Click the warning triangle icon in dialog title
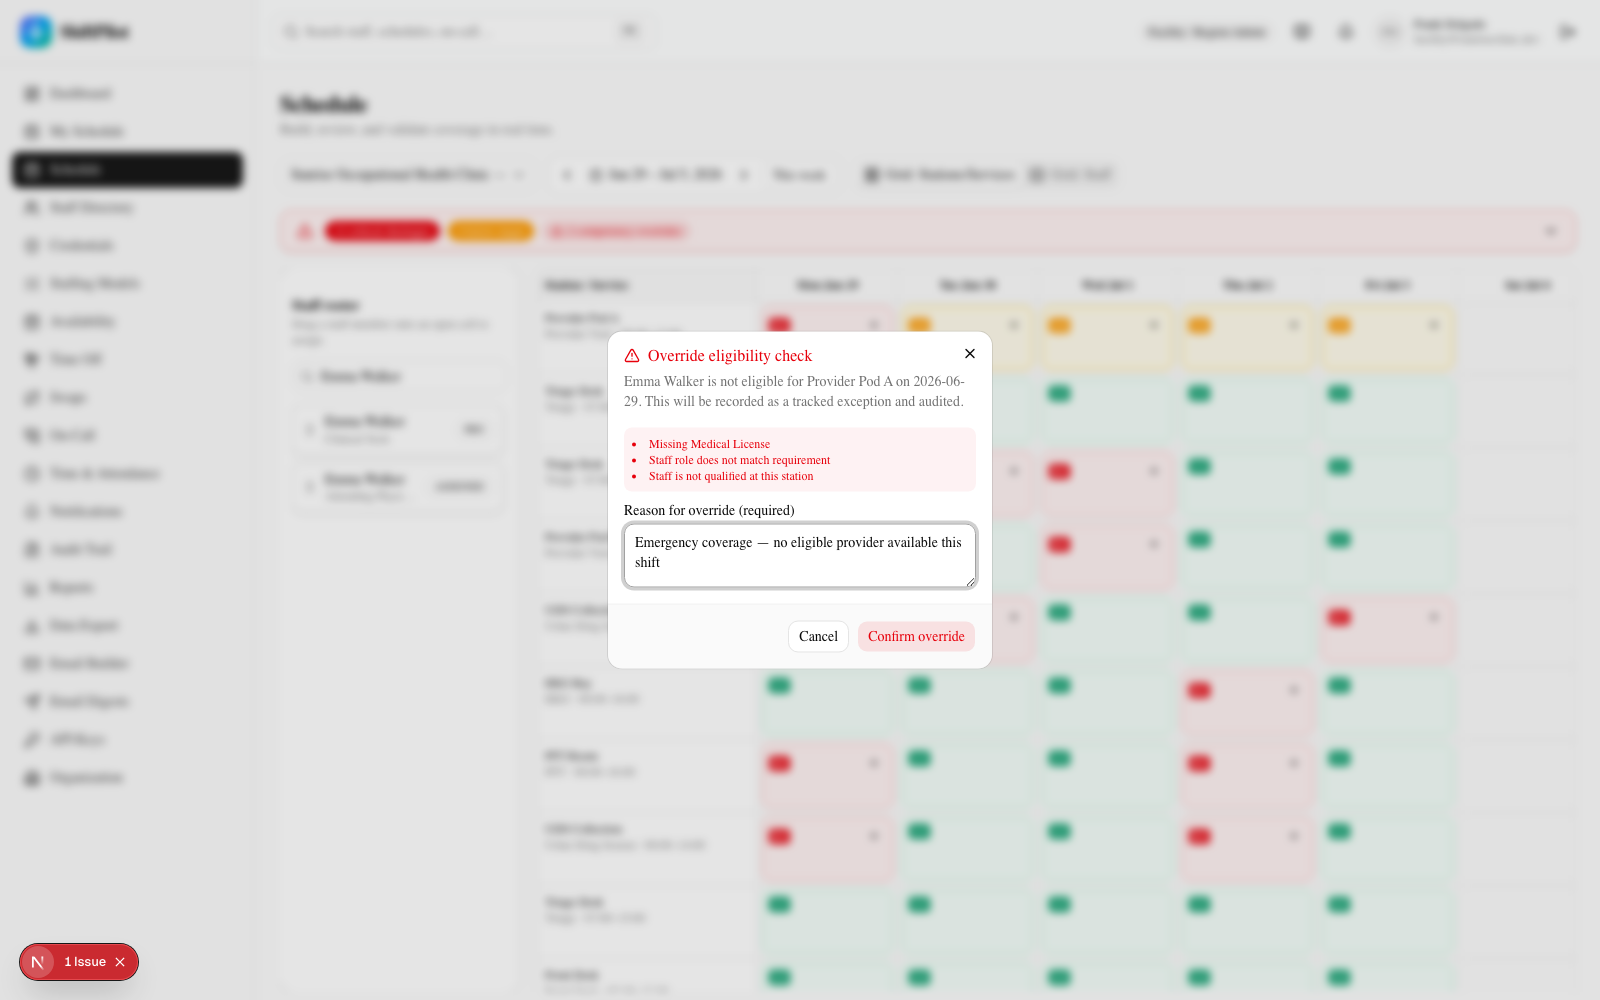 632,356
